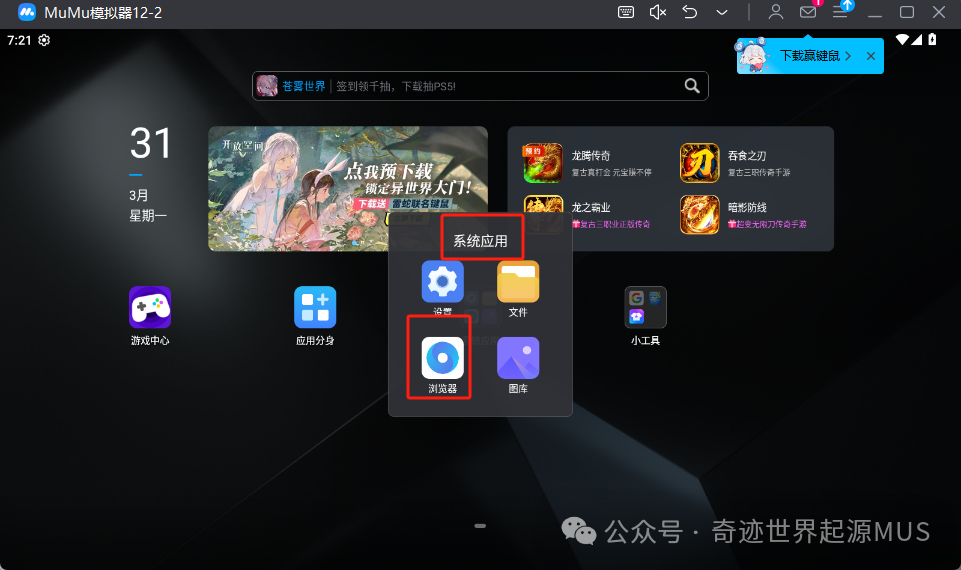The height and width of the screenshot is (570, 961).
Task: Click the 暗影防线 game title text
Action: tap(747, 208)
